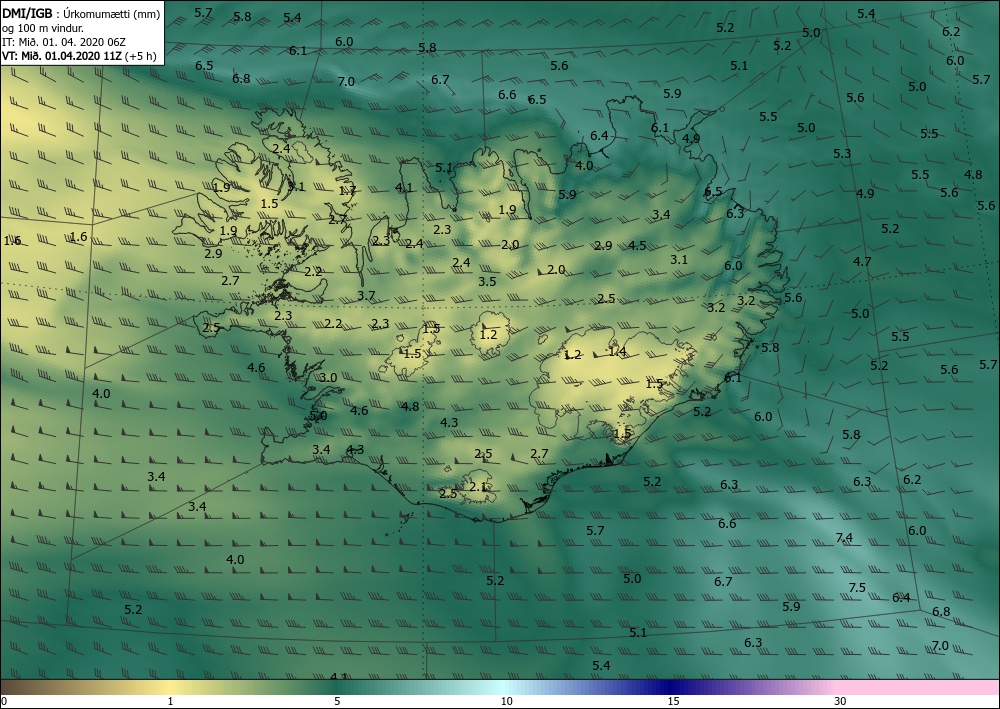Click the "1.4" value on the glacier
The height and width of the screenshot is (709, 1000).
pos(617,351)
